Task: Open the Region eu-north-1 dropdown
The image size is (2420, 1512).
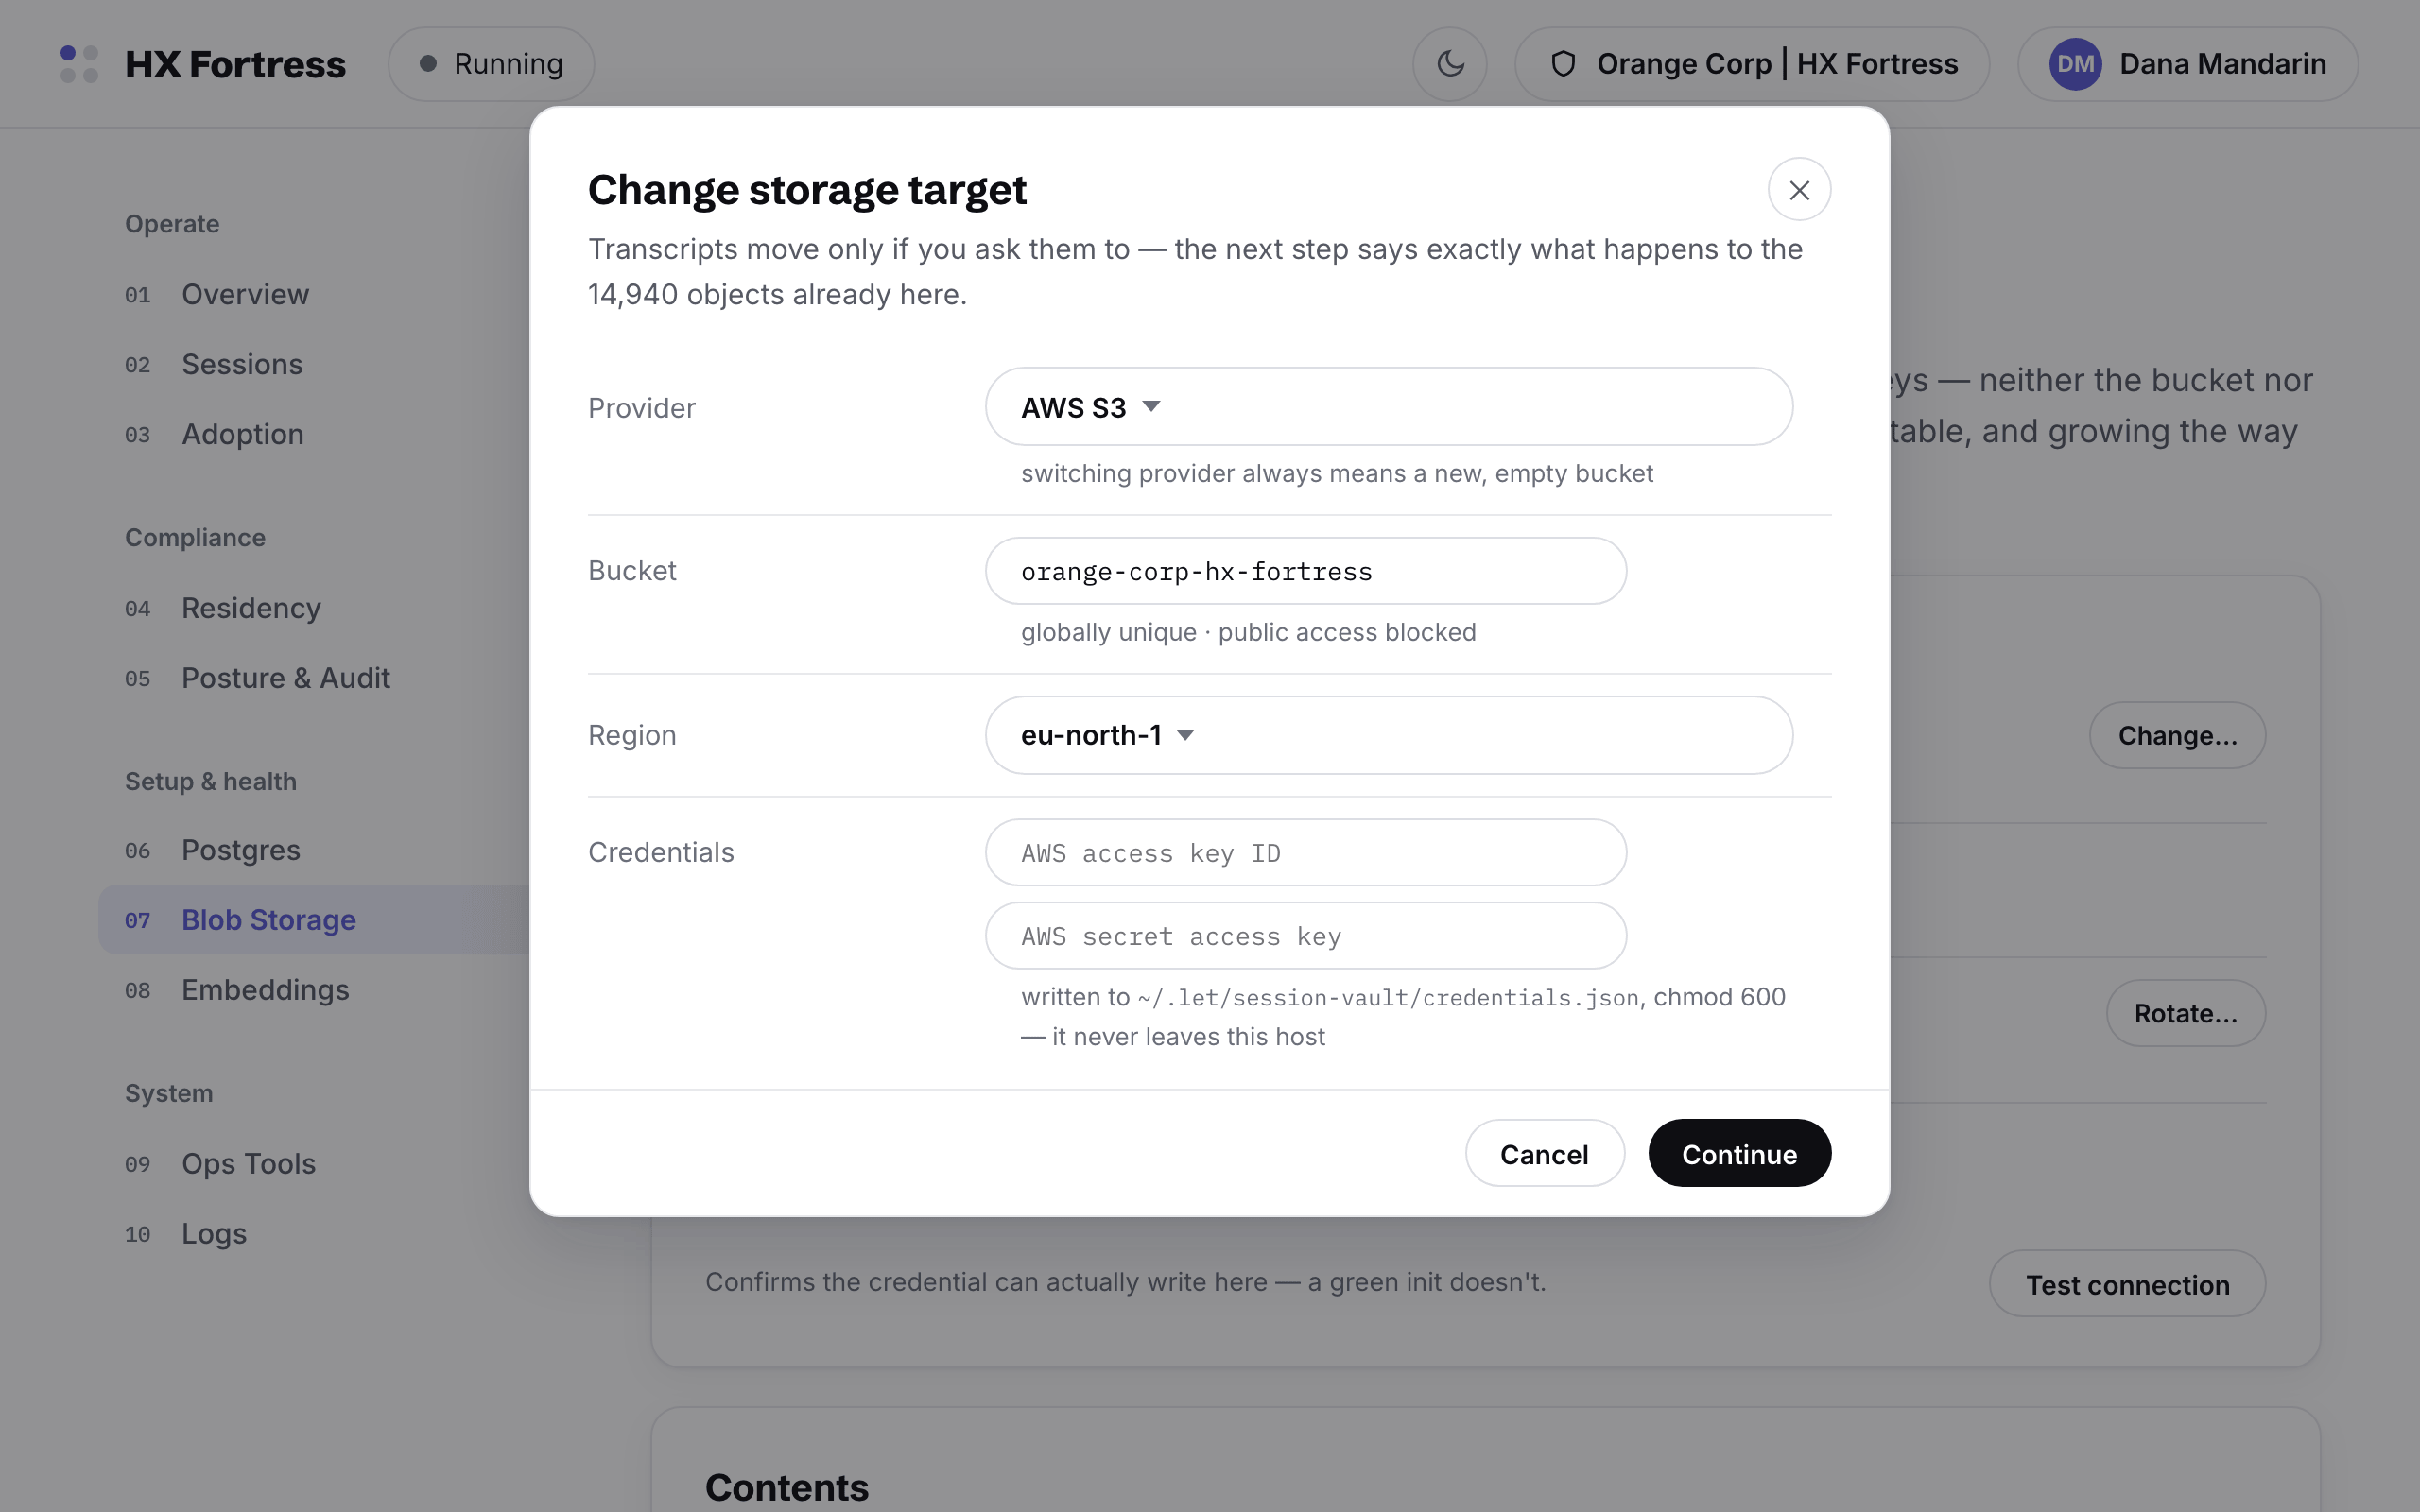Action: [1389, 735]
